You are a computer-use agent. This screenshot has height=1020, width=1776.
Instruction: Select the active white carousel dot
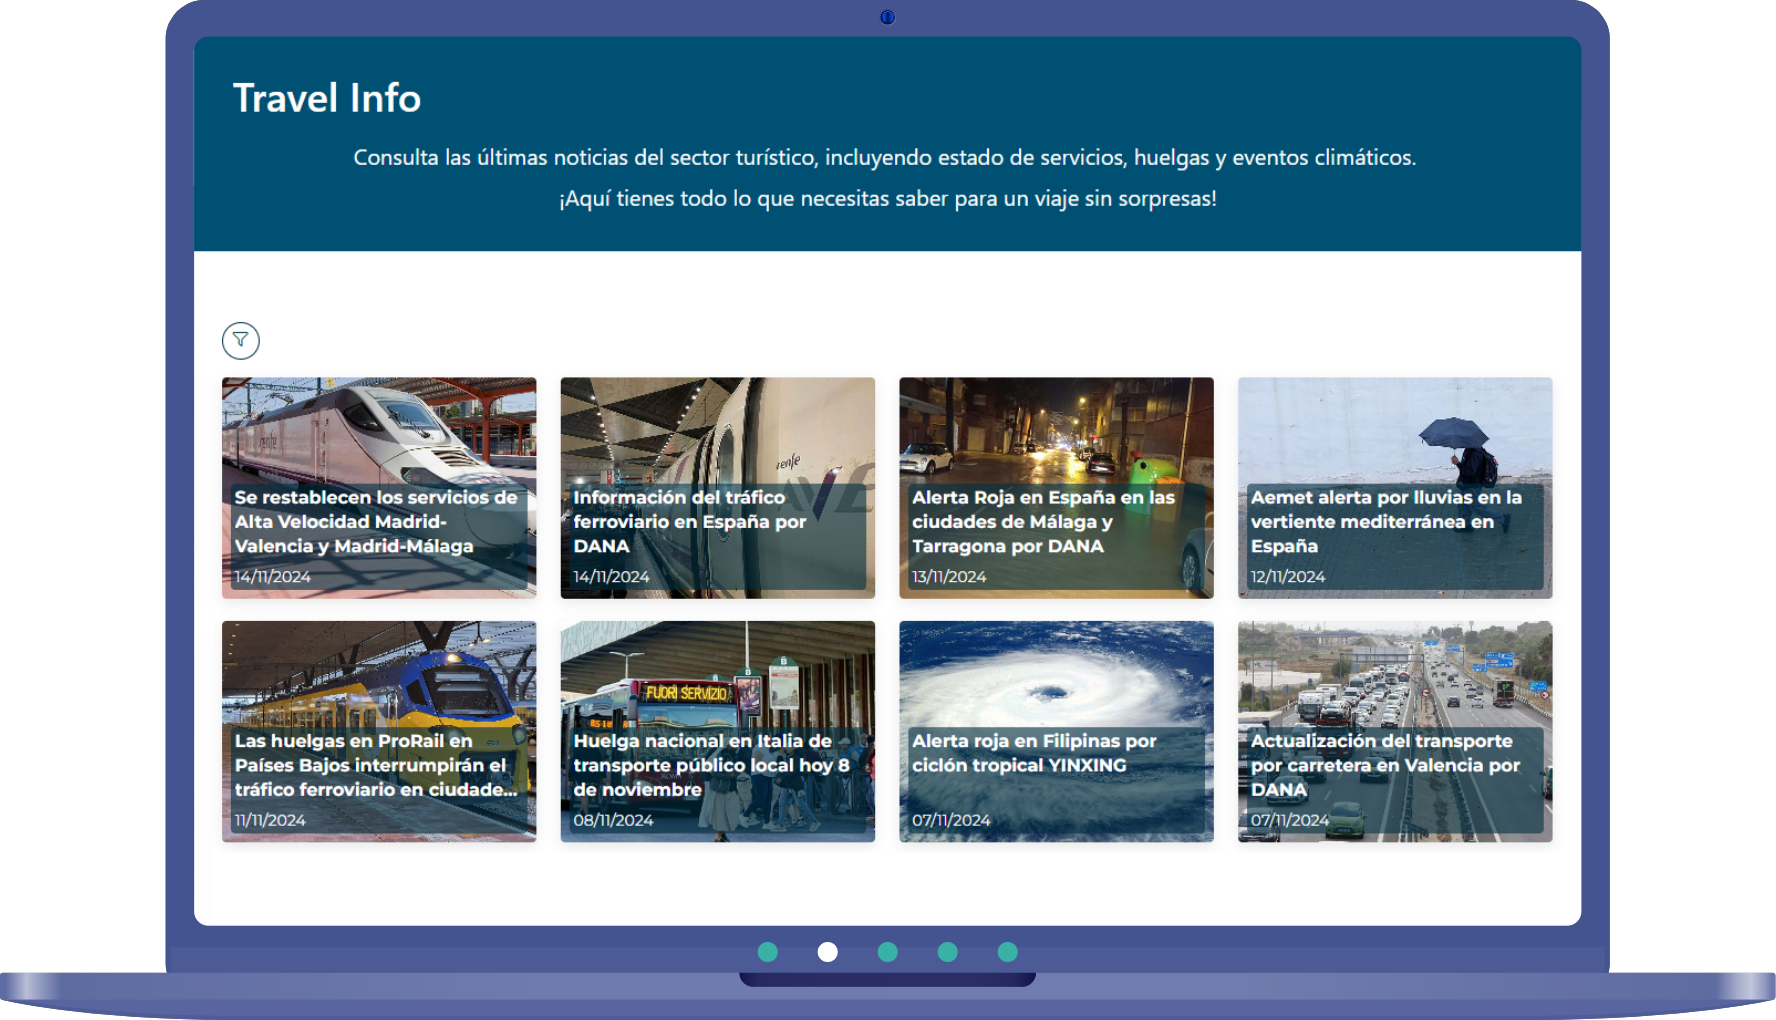(x=828, y=952)
